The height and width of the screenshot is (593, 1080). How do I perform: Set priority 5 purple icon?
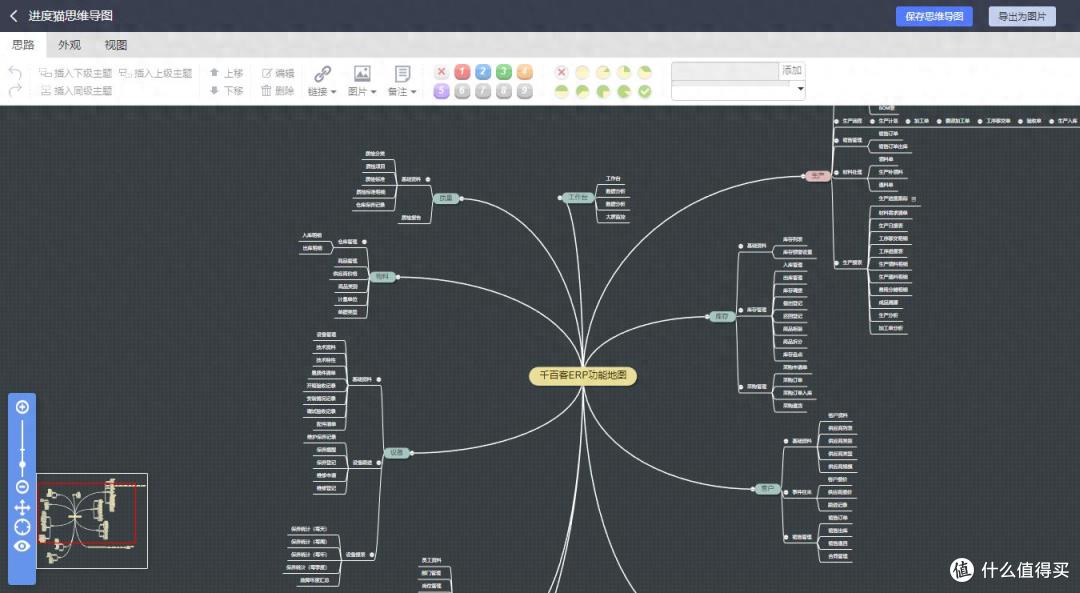click(x=442, y=91)
